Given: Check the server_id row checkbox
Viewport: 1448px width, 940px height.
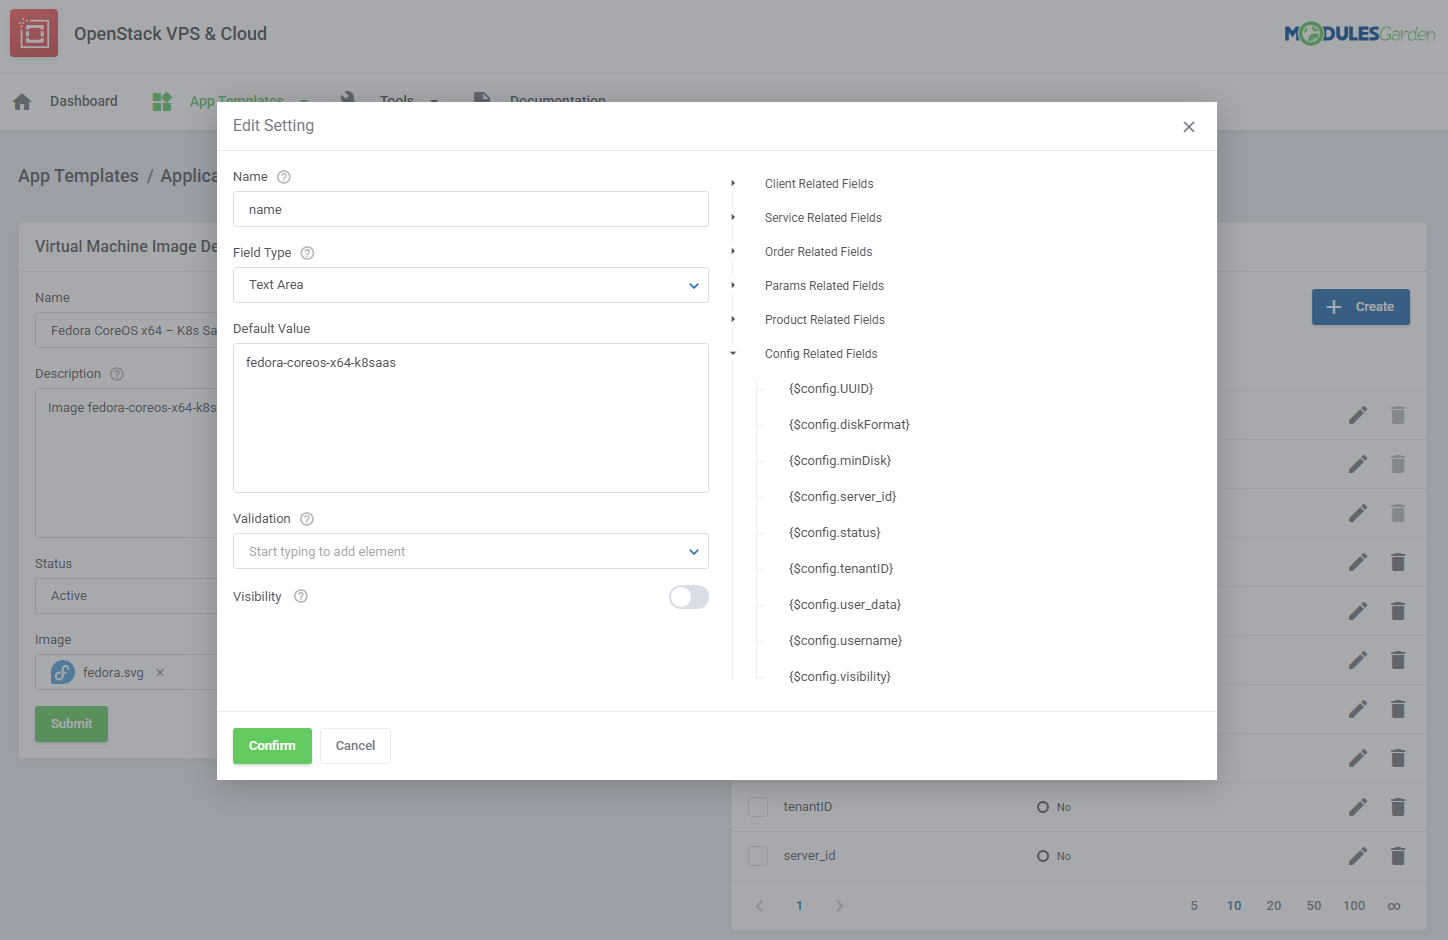Looking at the screenshot, I should coord(757,856).
